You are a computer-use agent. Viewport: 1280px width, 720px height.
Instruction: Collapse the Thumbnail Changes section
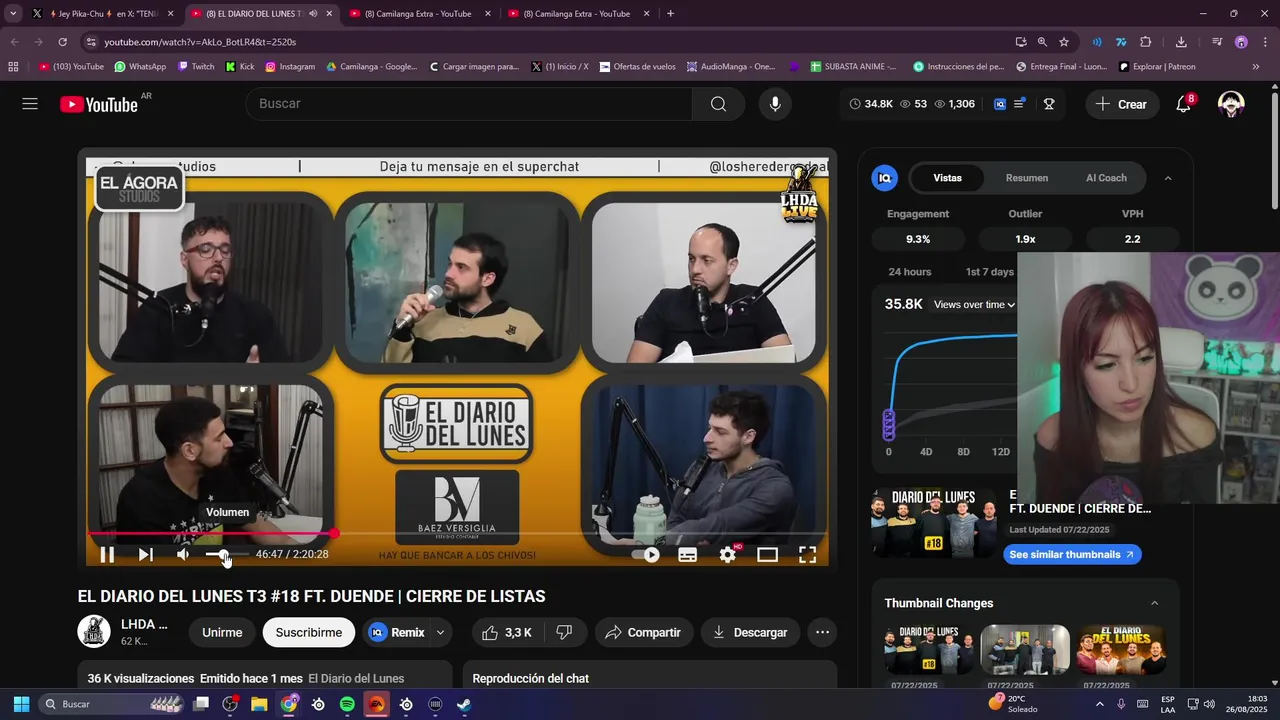1154,603
